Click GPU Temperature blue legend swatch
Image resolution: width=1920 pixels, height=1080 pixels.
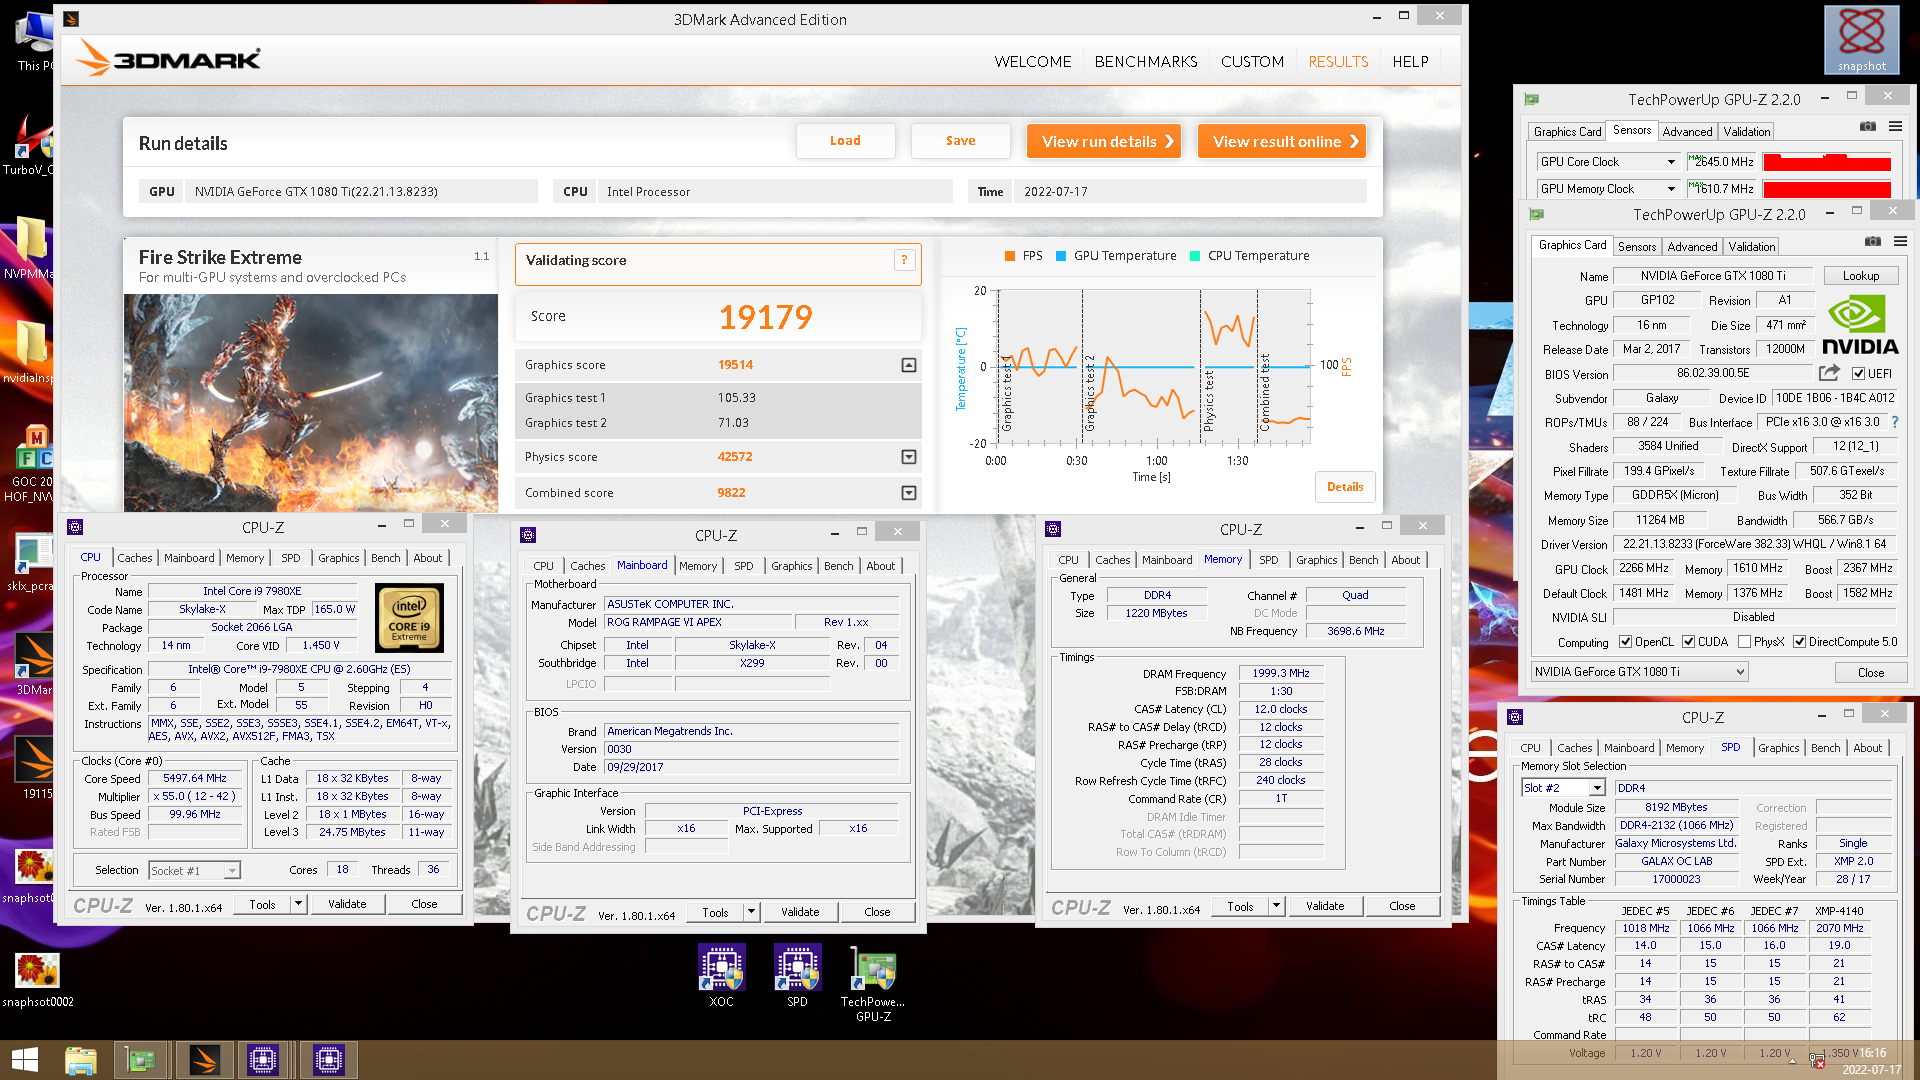[x=1061, y=256]
